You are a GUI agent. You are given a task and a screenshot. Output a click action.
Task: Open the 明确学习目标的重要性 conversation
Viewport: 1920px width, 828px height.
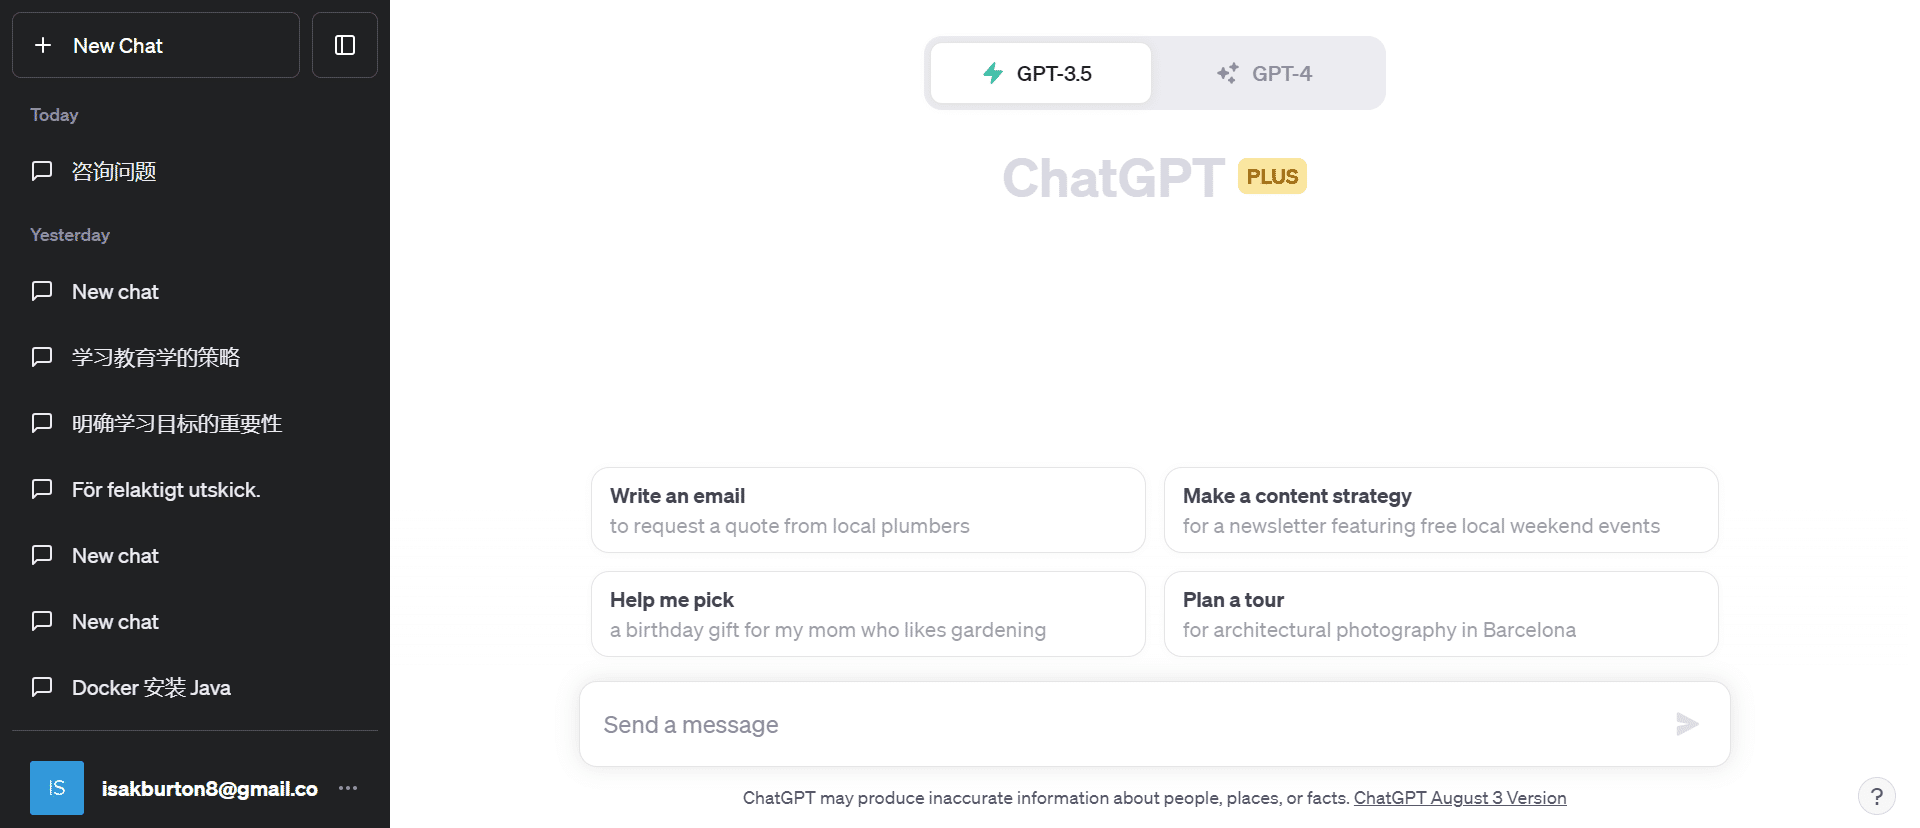[x=177, y=424]
